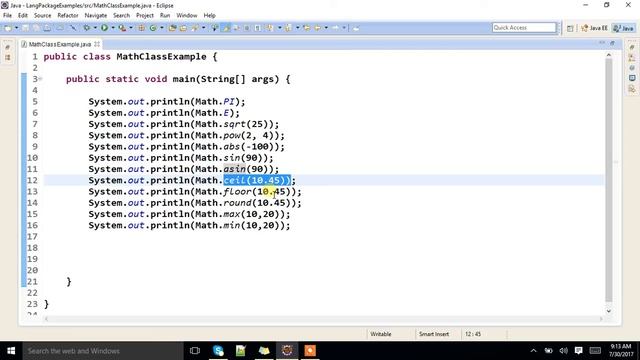The image size is (640, 360).
Task: Open the Forward history dropdown arrow
Action: pos(344,28)
